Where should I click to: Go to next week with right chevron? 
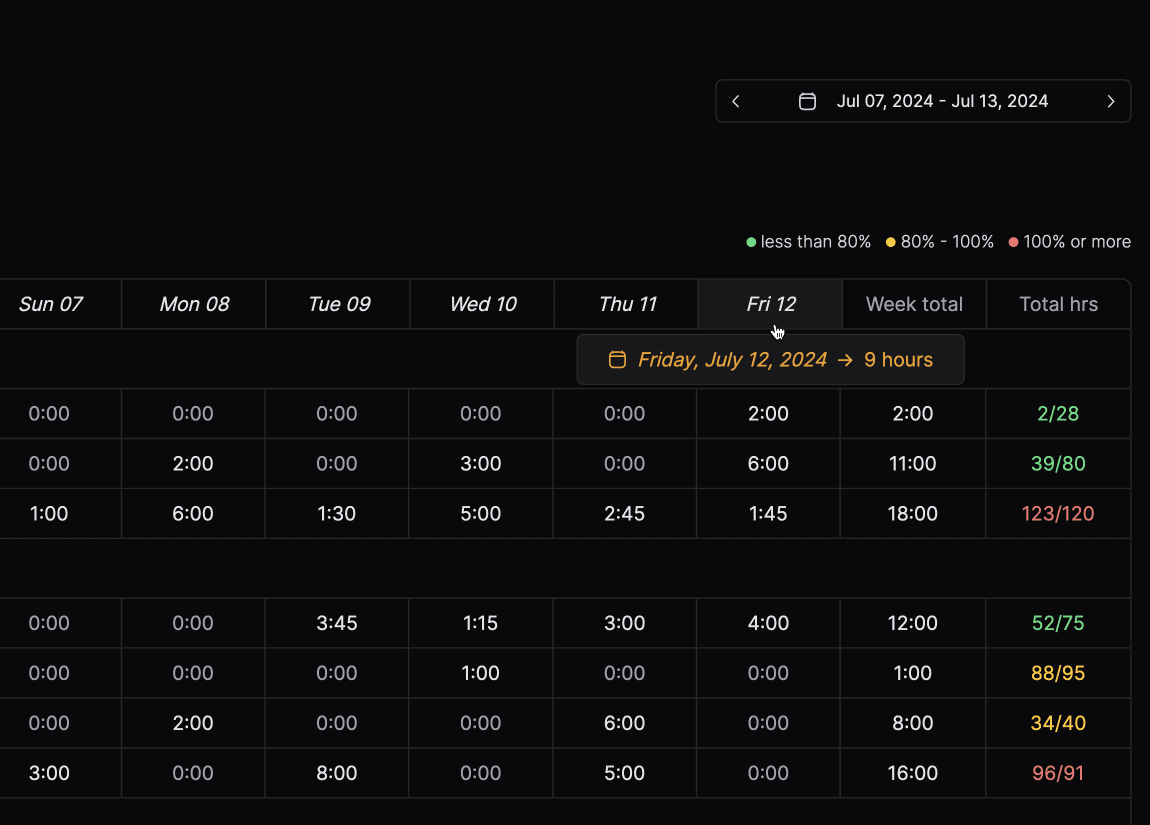[1110, 101]
